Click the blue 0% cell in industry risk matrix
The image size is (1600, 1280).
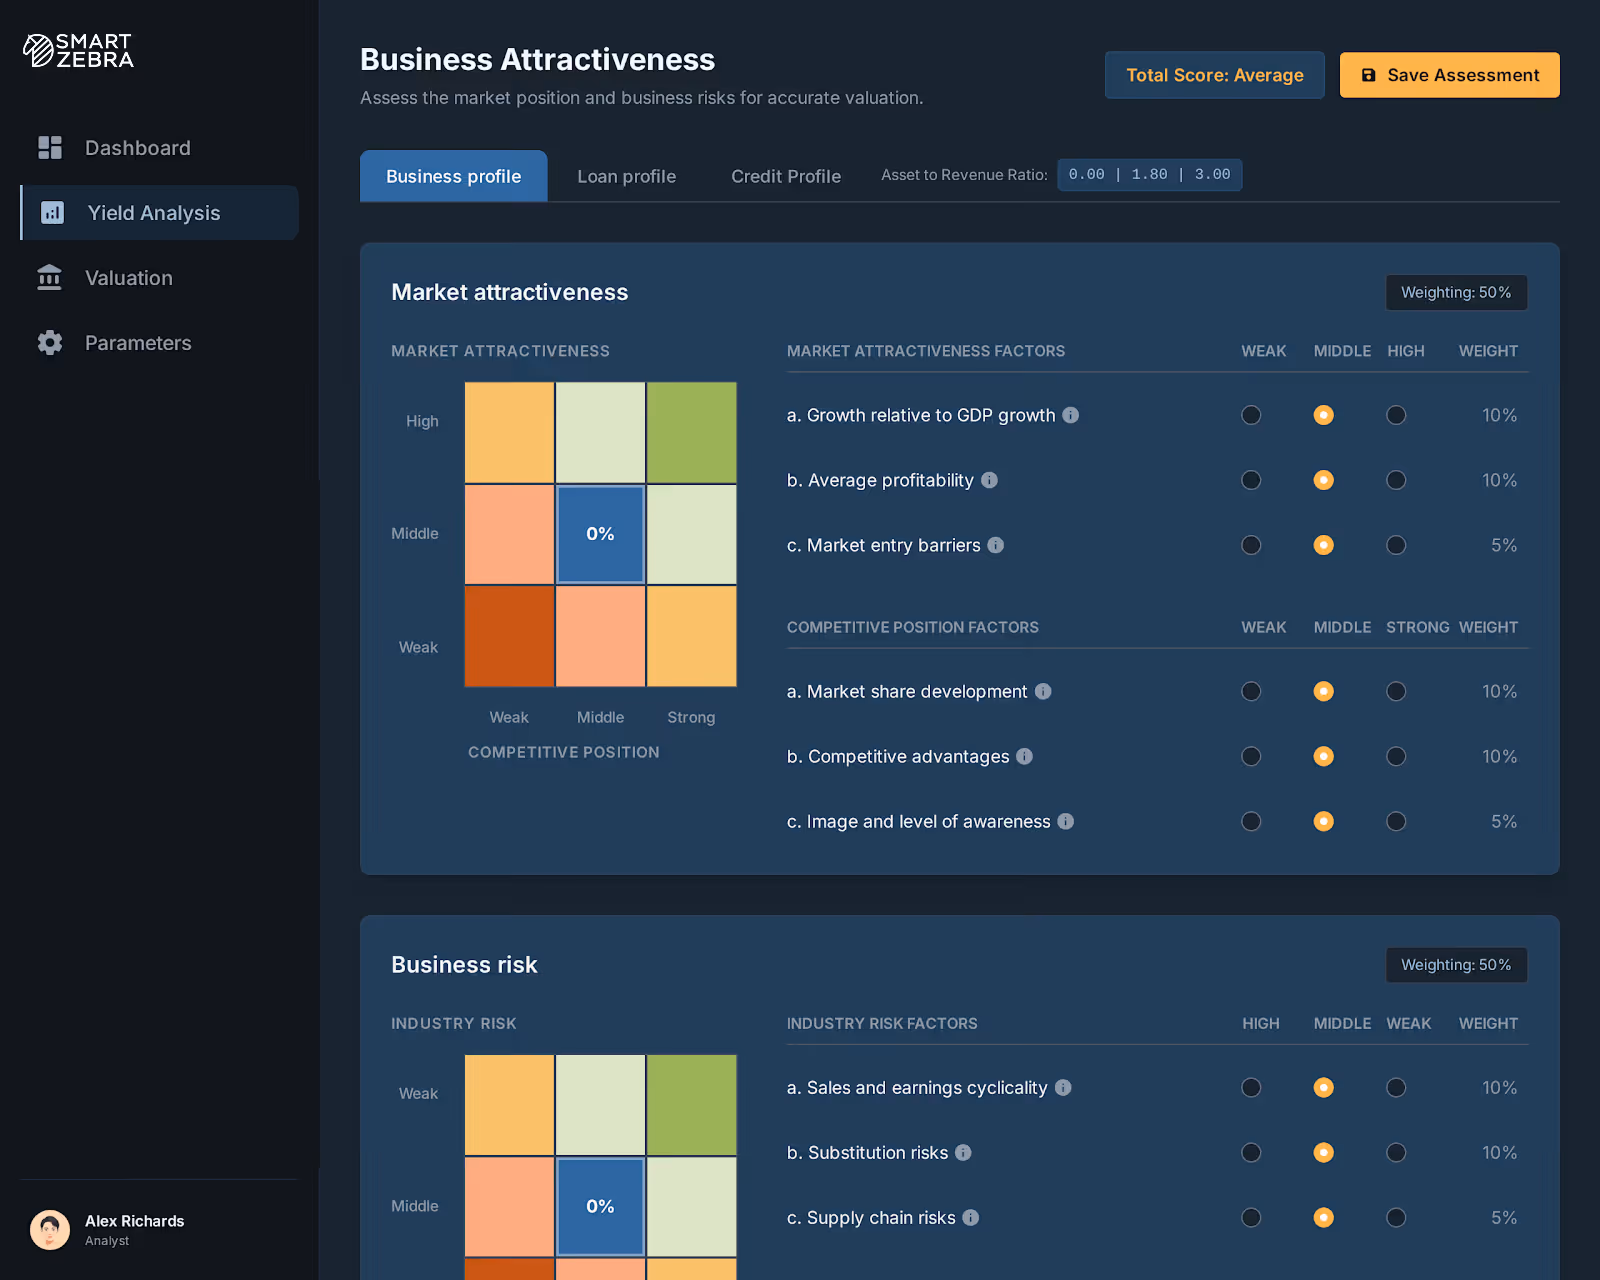[x=600, y=1207]
